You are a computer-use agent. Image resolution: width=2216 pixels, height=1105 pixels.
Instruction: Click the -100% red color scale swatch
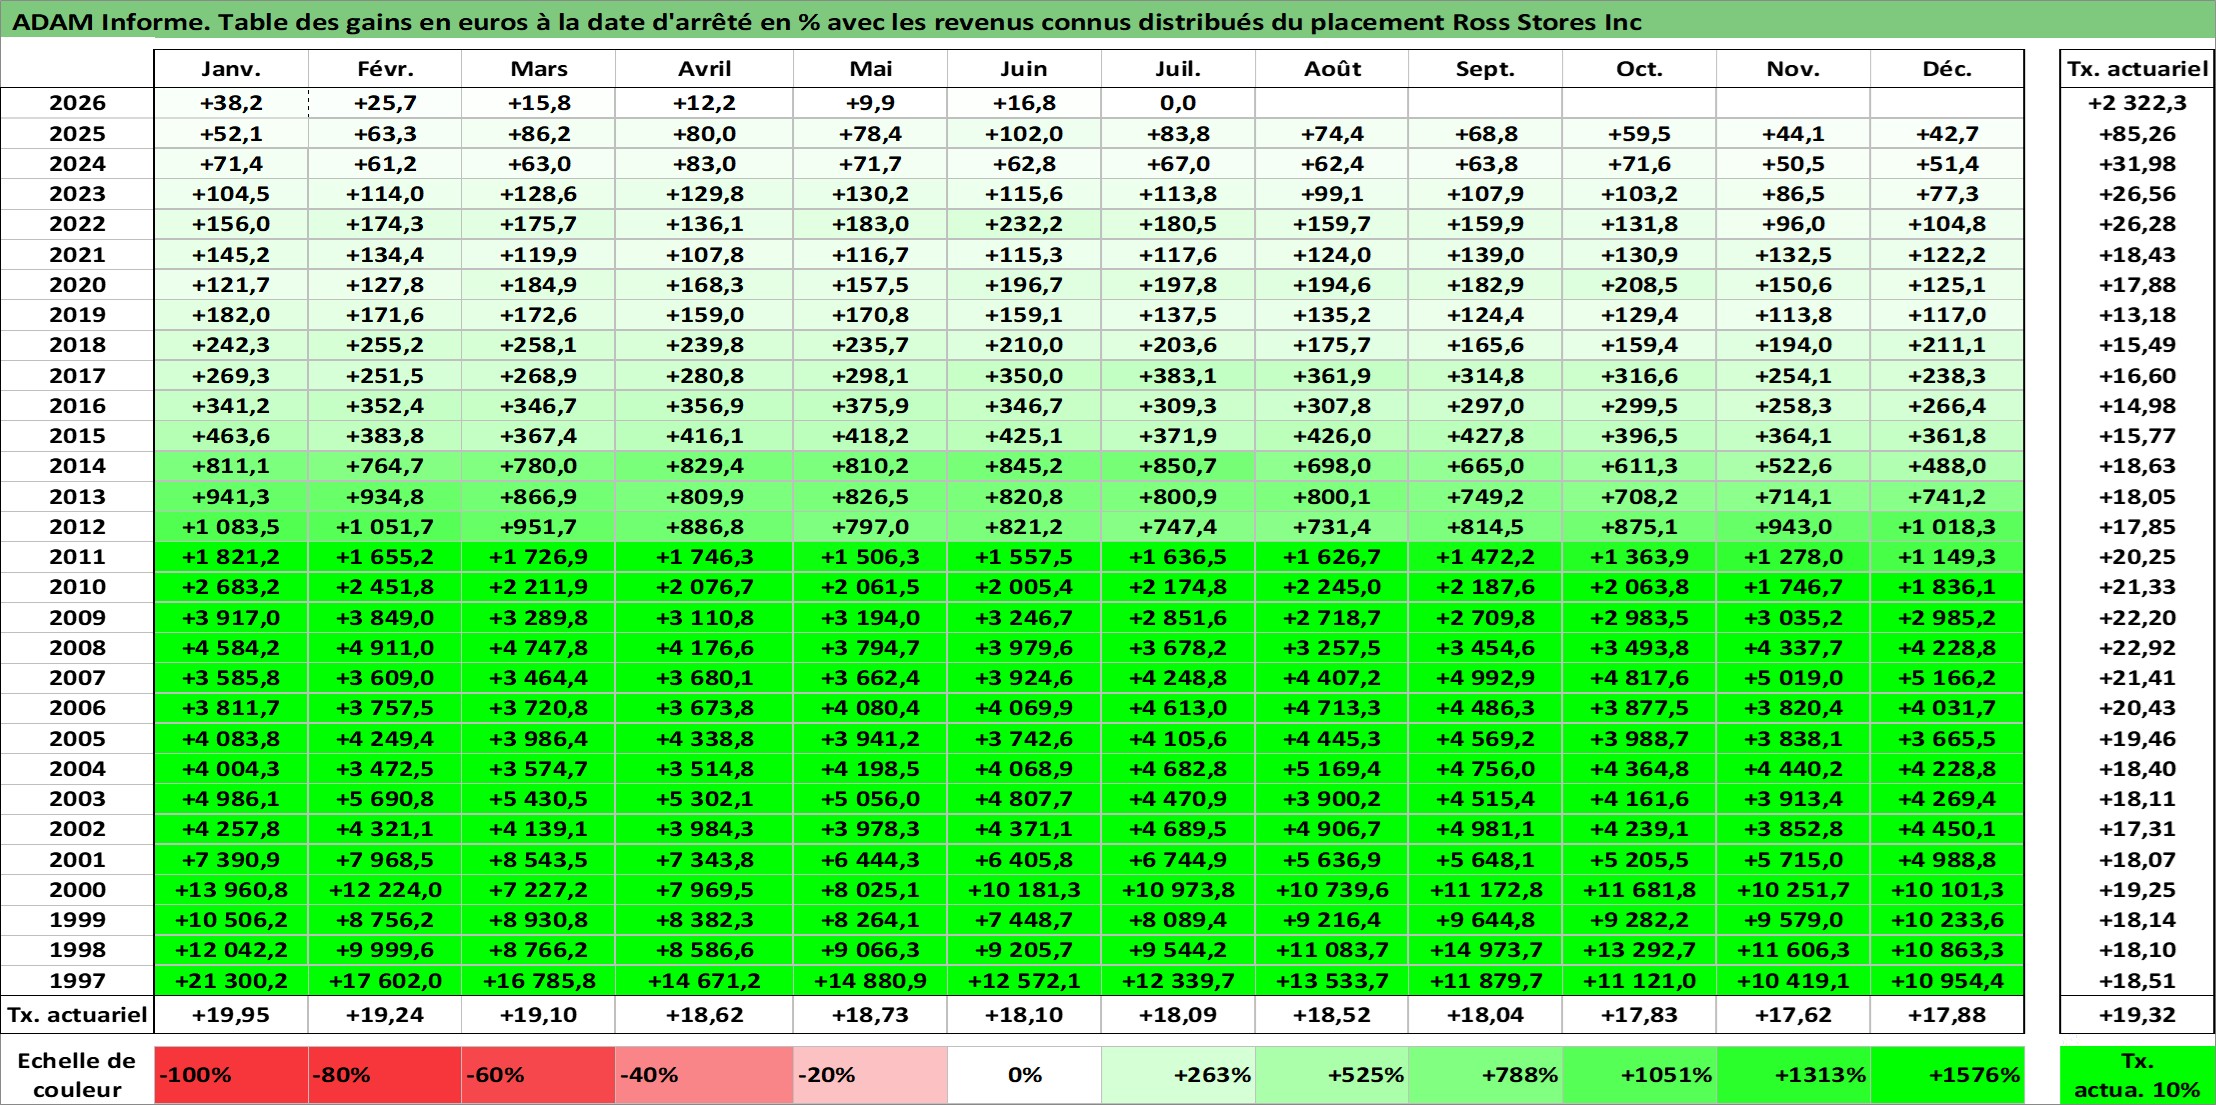(x=231, y=1075)
